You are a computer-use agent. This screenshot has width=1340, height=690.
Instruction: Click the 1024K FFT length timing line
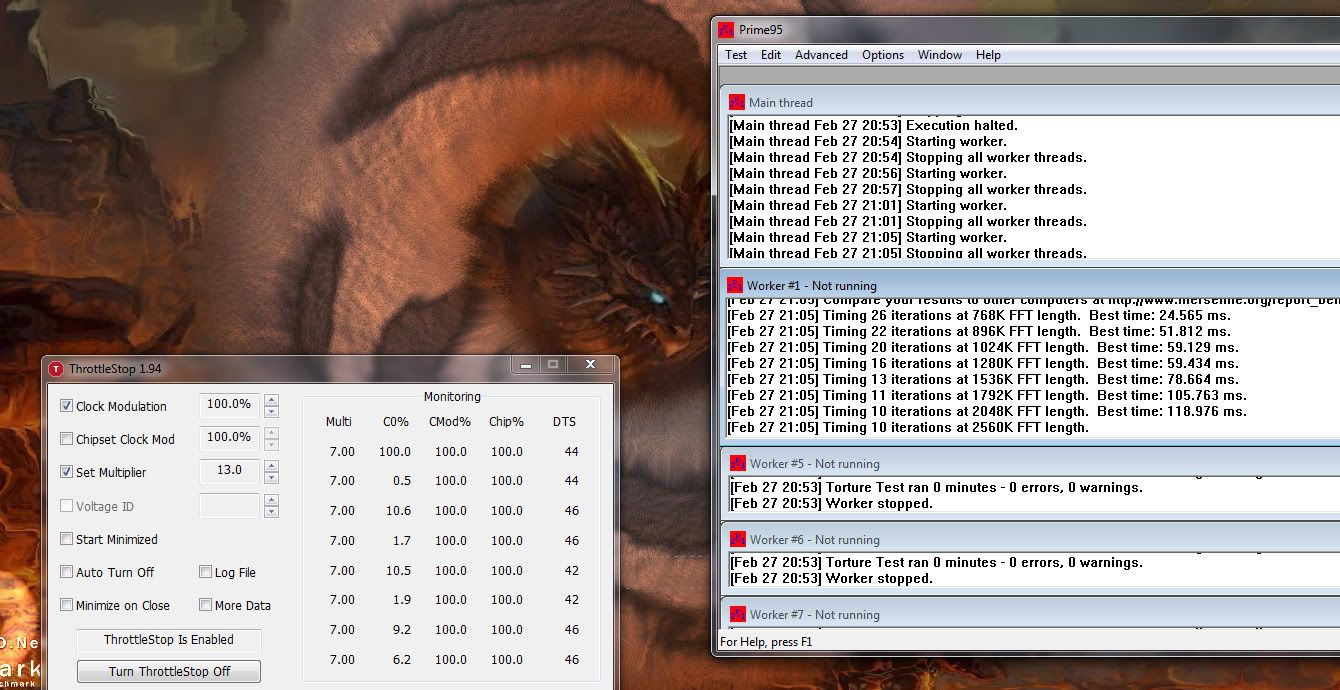[x=983, y=347]
